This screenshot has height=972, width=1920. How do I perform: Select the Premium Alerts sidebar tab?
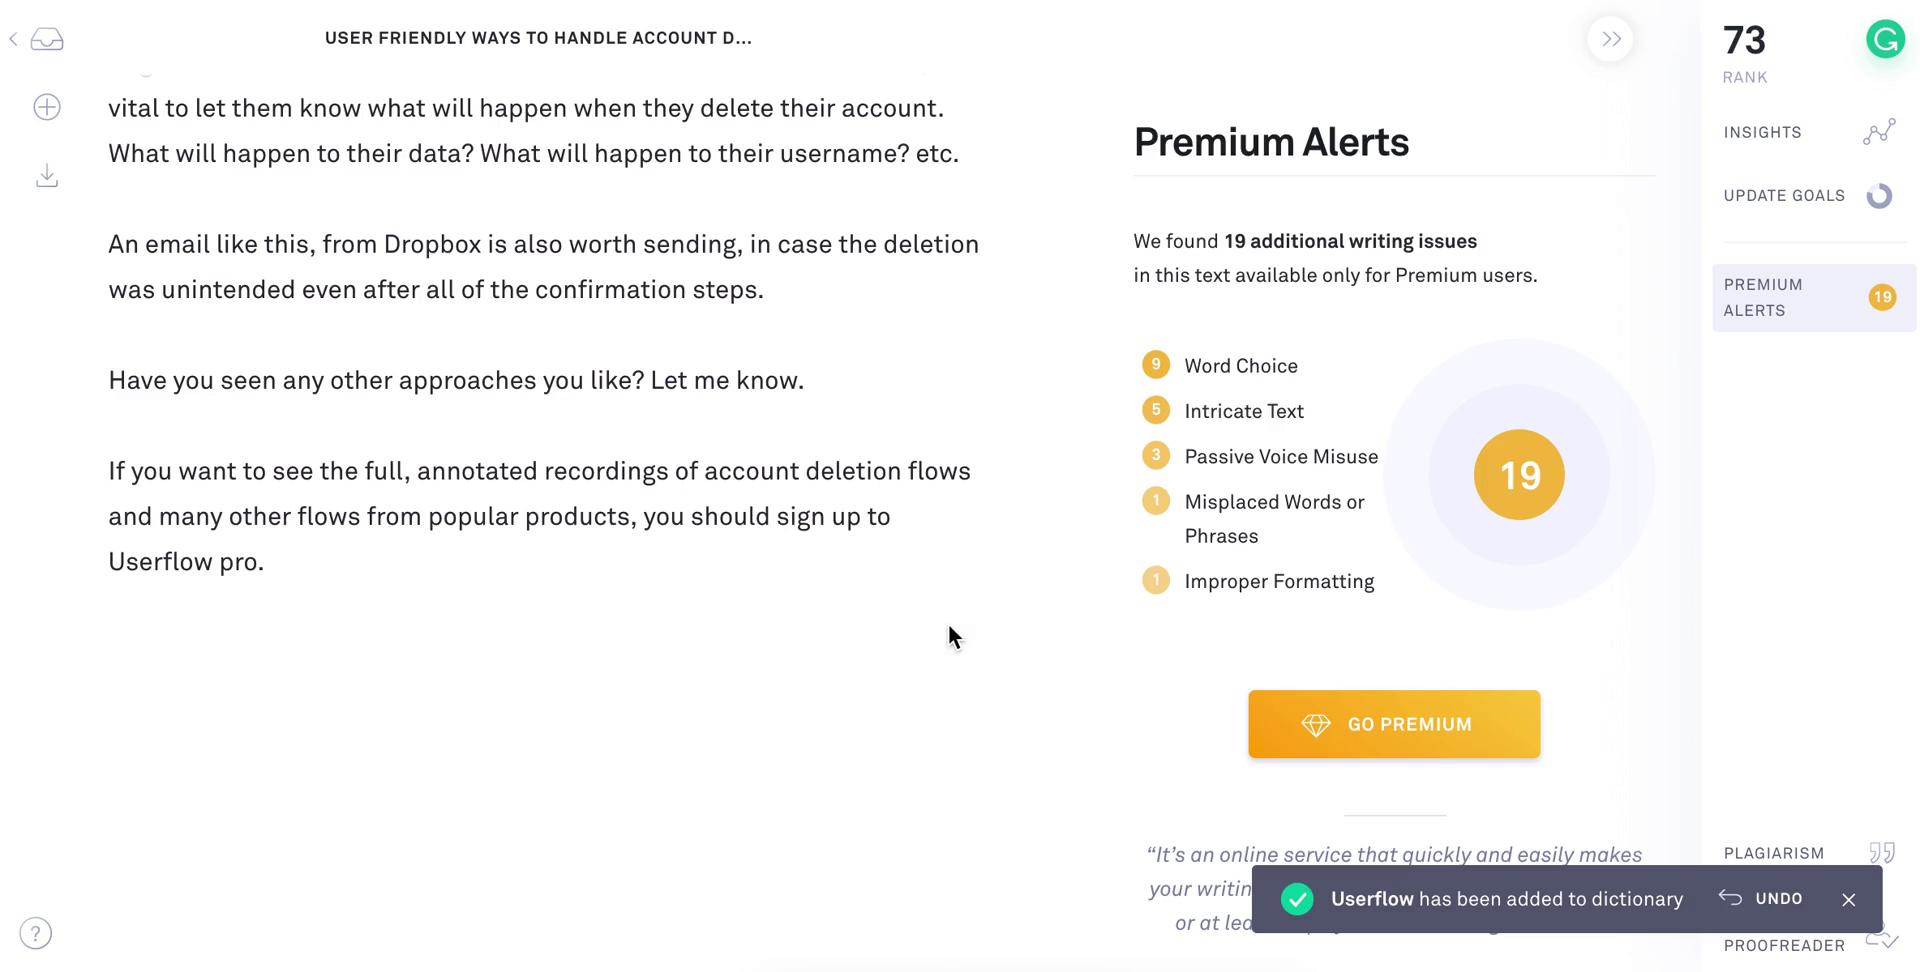point(1814,298)
